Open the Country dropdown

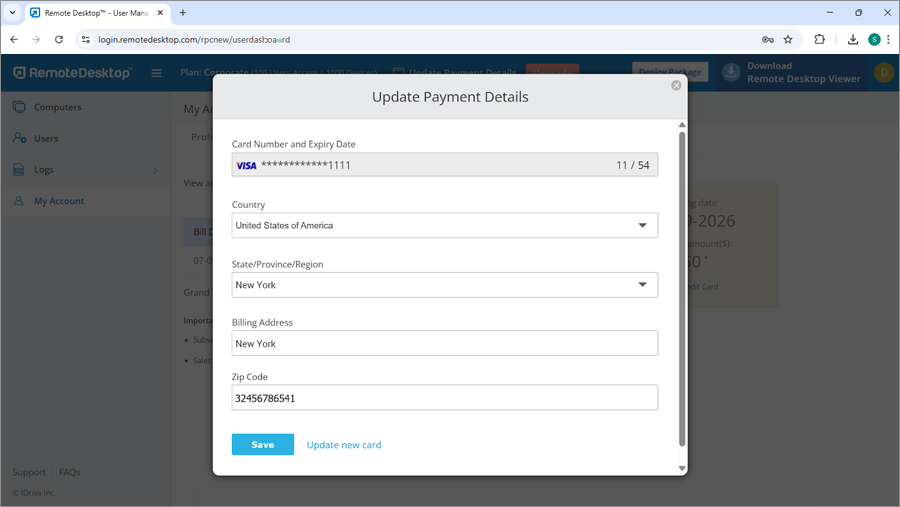444,226
